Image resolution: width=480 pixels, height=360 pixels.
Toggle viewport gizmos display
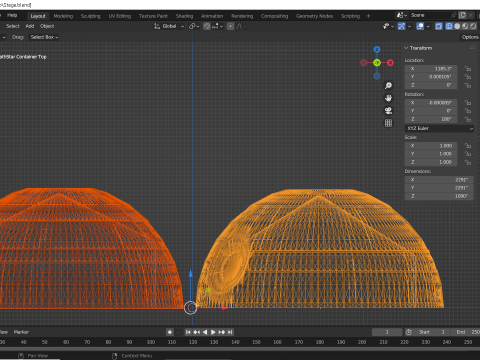[401, 26]
